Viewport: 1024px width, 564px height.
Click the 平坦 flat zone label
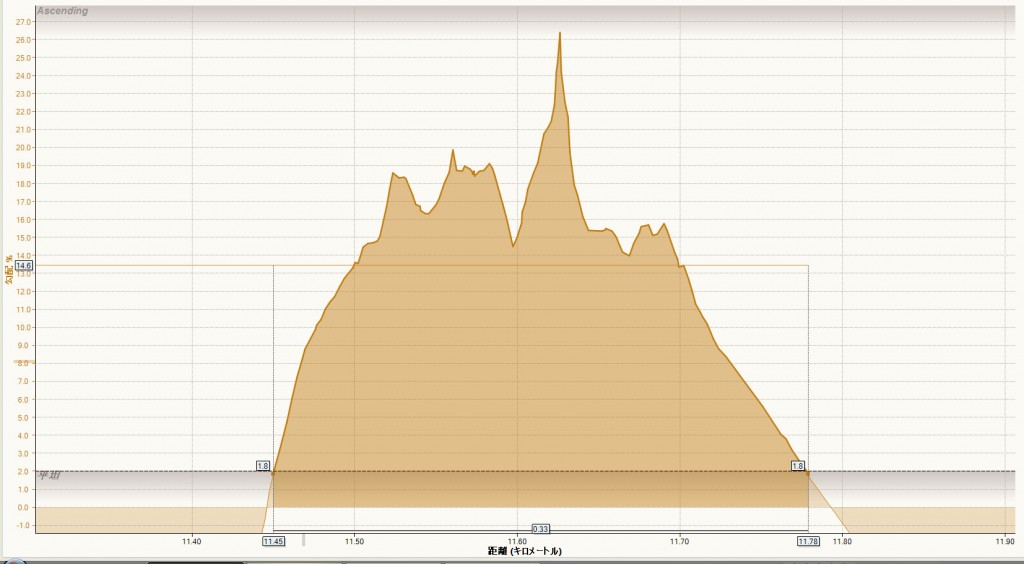pyautogui.click(x=50, y=476)
